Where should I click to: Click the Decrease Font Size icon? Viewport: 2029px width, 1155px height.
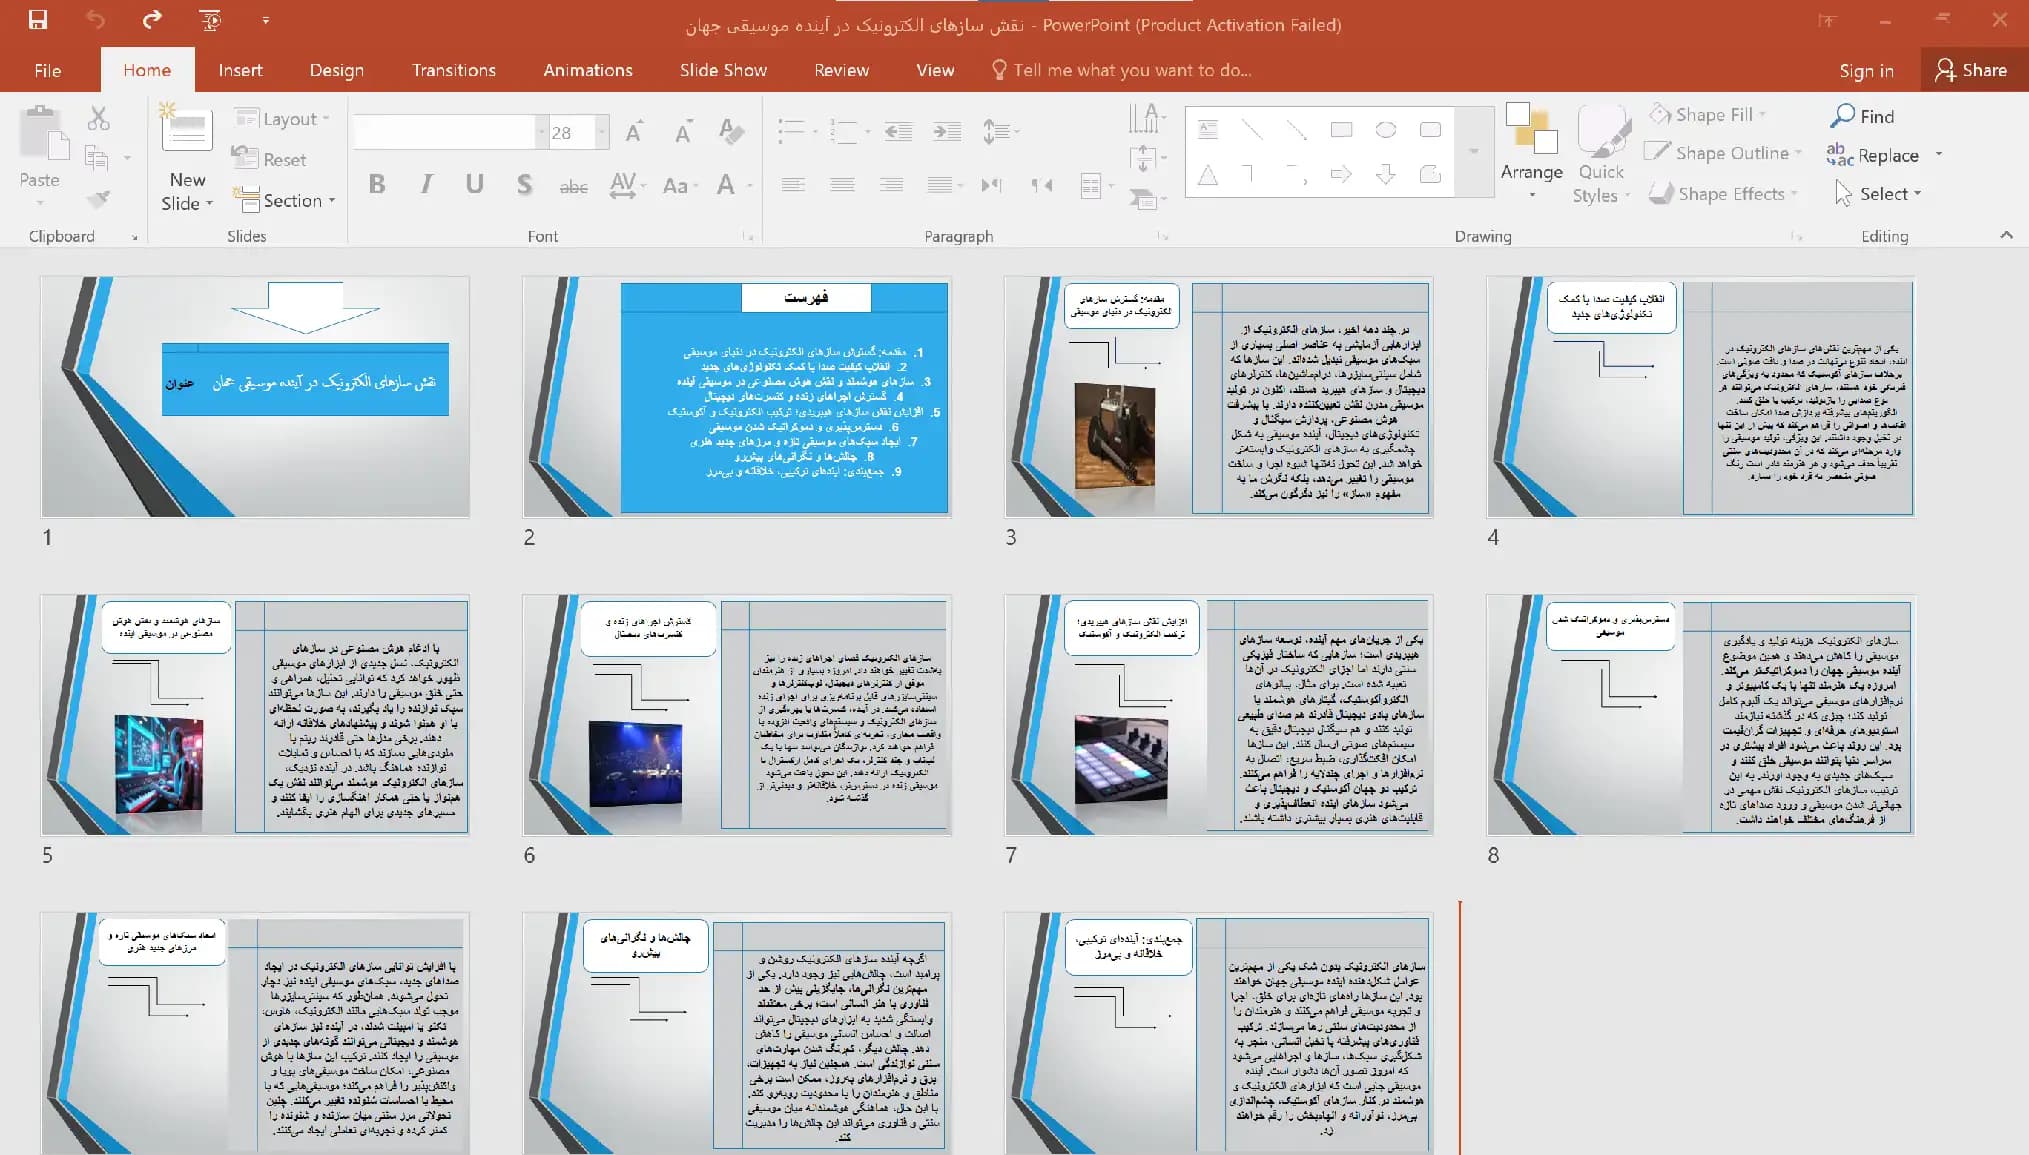[683, 131]
